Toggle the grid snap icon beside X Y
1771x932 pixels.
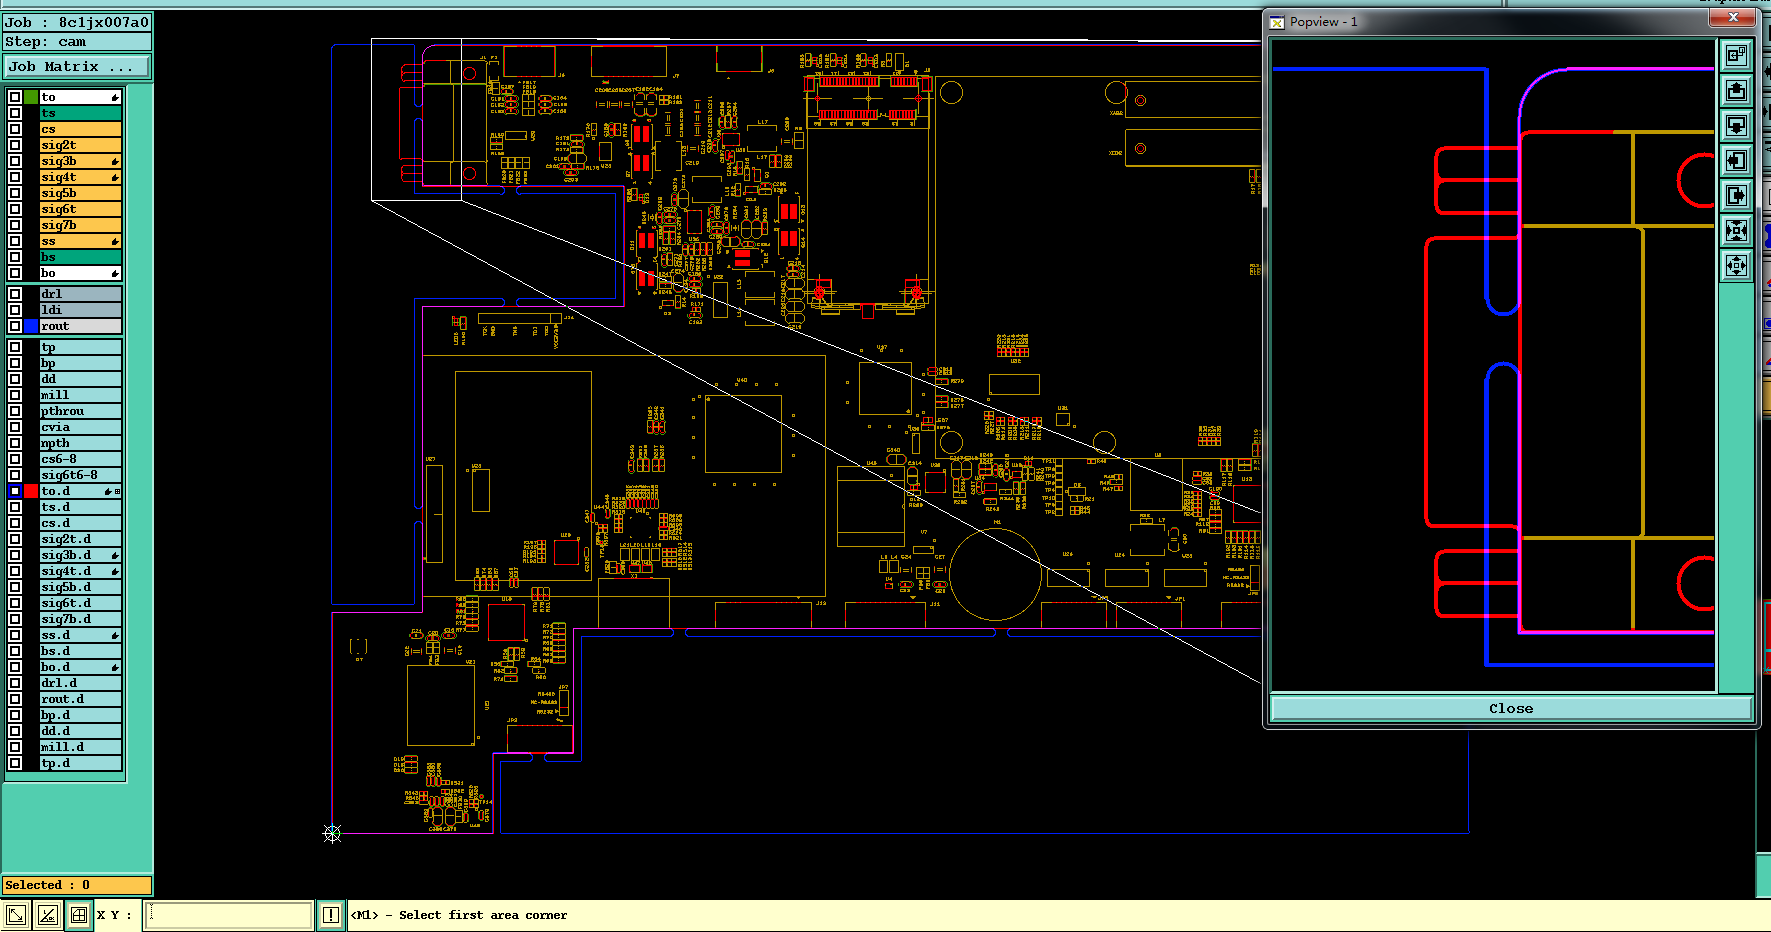click(79, 915)
